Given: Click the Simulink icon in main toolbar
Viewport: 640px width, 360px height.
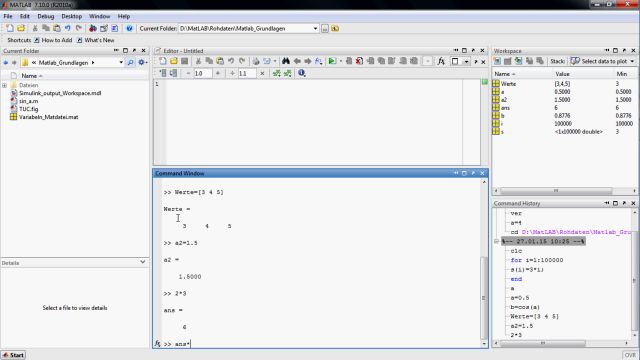Looking at the screenshot, I should [x=93, y=28].
